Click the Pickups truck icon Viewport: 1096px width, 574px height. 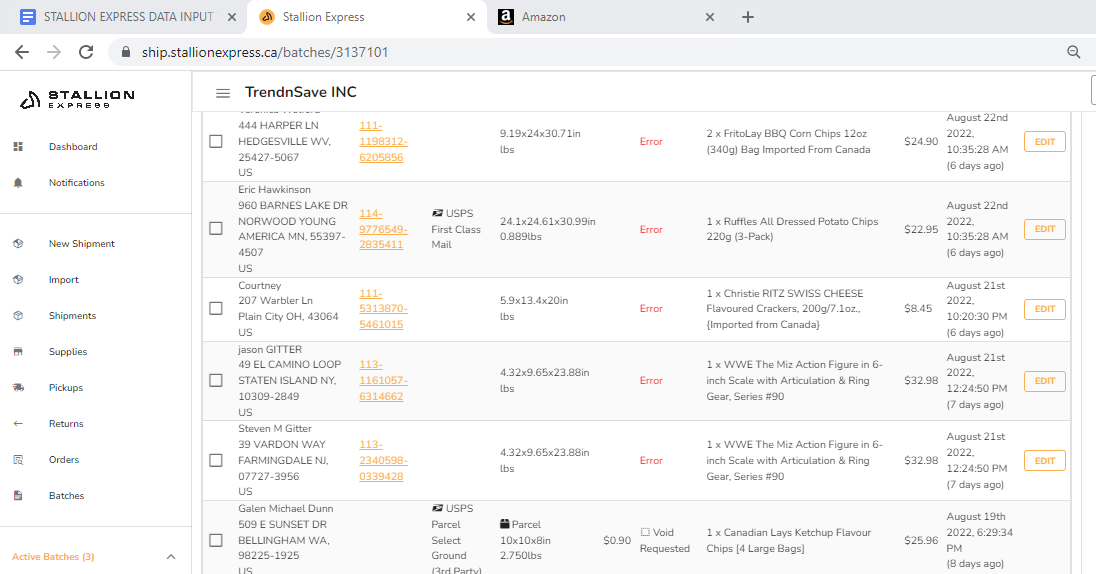click(x=18, y=388)
